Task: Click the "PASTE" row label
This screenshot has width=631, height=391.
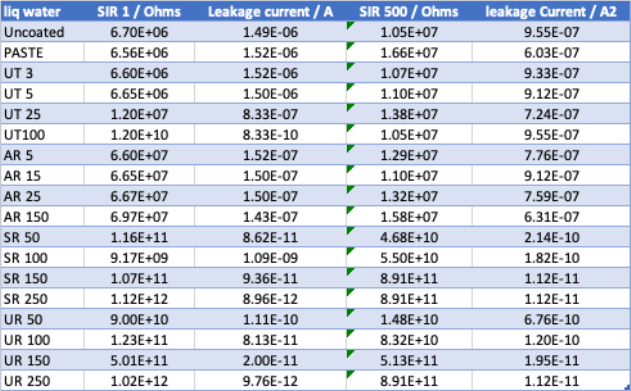Action: point(23,53)
